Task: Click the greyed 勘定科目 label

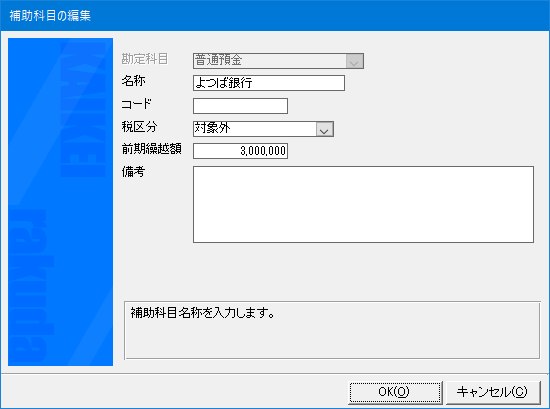Action: [x=145, y=59]
